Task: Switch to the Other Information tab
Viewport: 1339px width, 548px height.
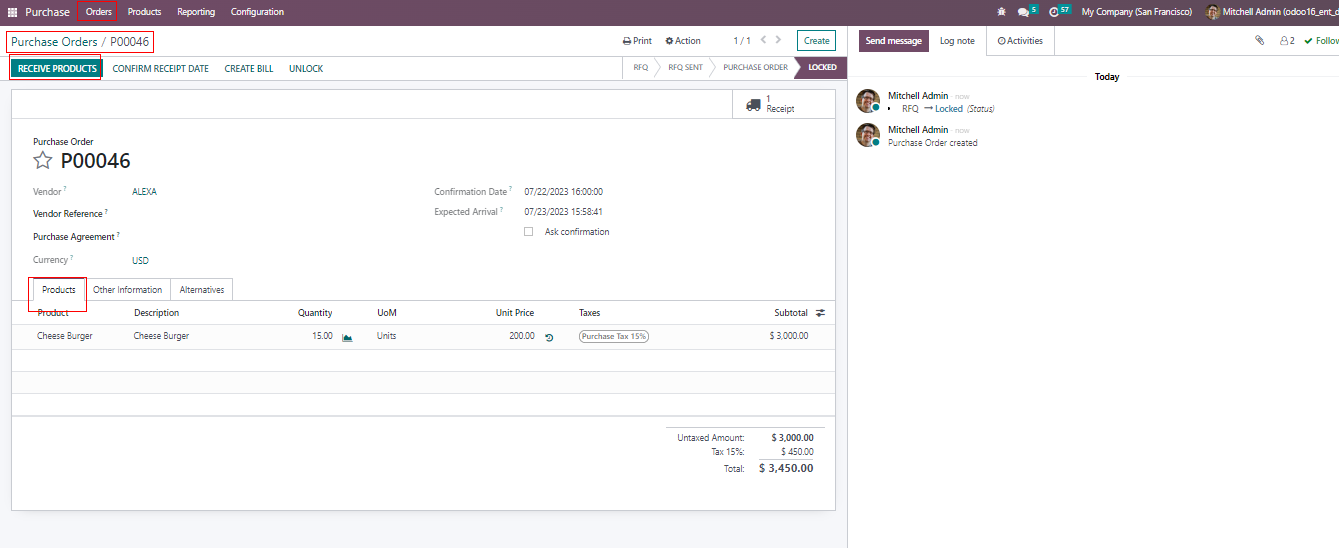Action: click(127, 290)
